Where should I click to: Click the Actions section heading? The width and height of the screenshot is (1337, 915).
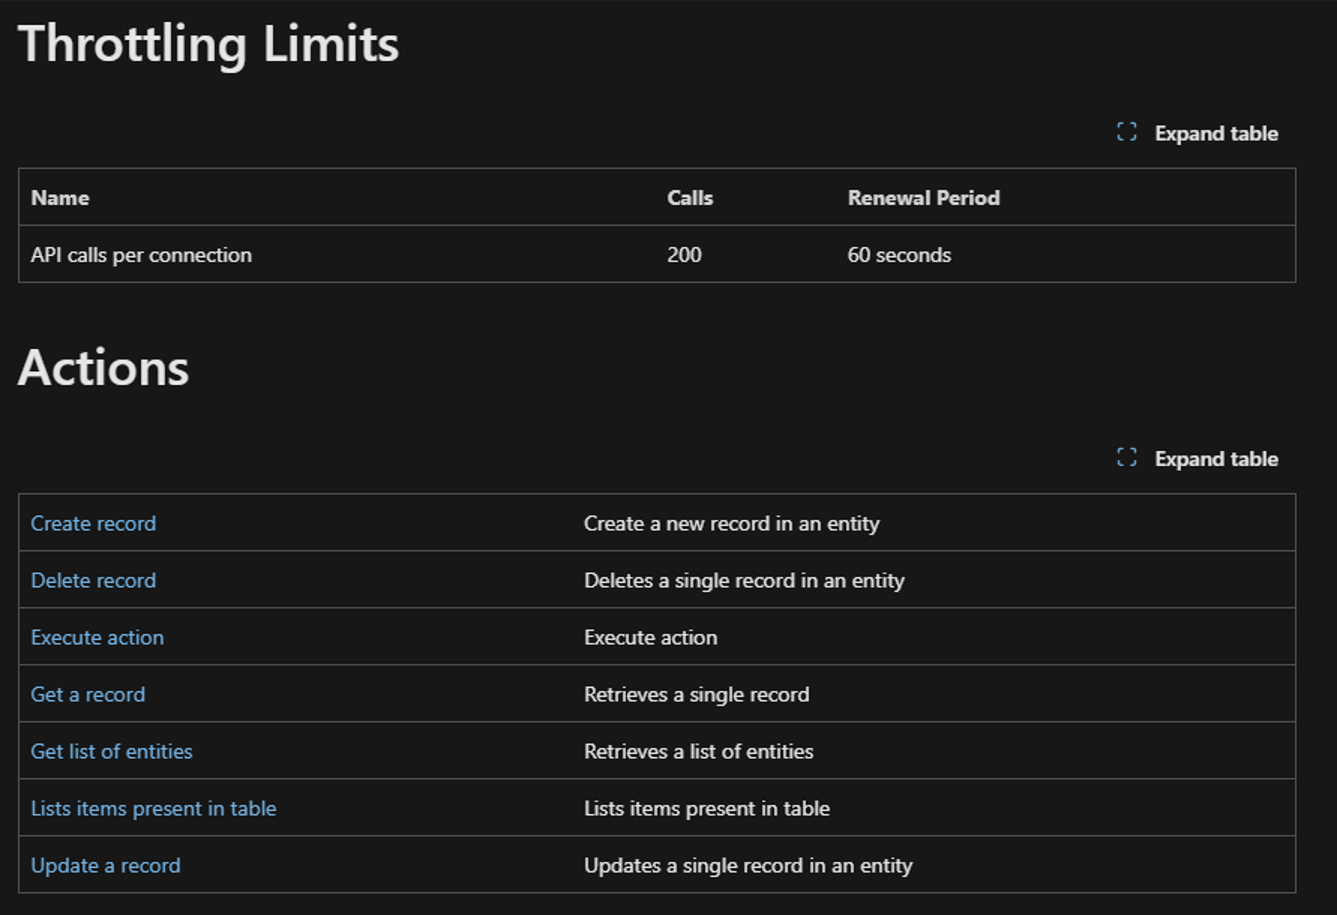(101, 368)
